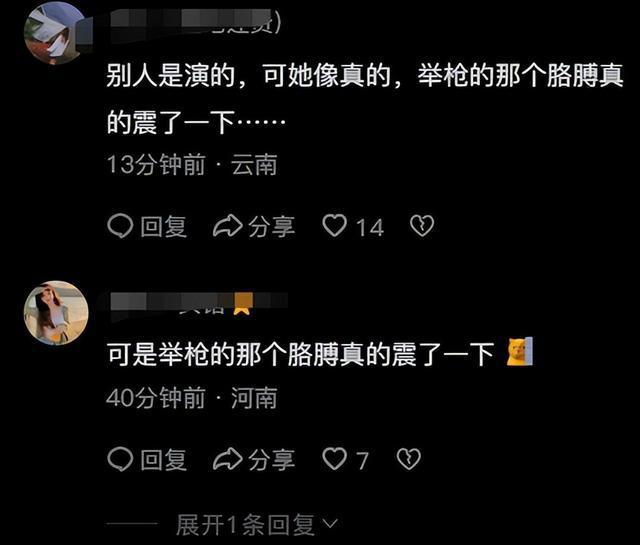This screenshot has height=545, width=640.
Task: Click share arrow icon on Yunnan comment
Action: coord(228,225)
